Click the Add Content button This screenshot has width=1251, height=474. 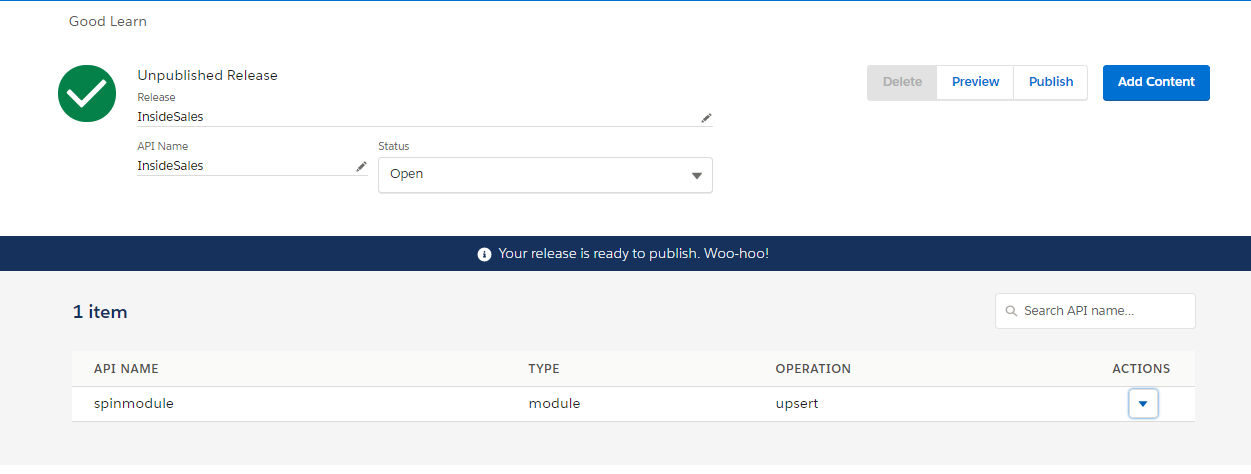point(1156,82)
